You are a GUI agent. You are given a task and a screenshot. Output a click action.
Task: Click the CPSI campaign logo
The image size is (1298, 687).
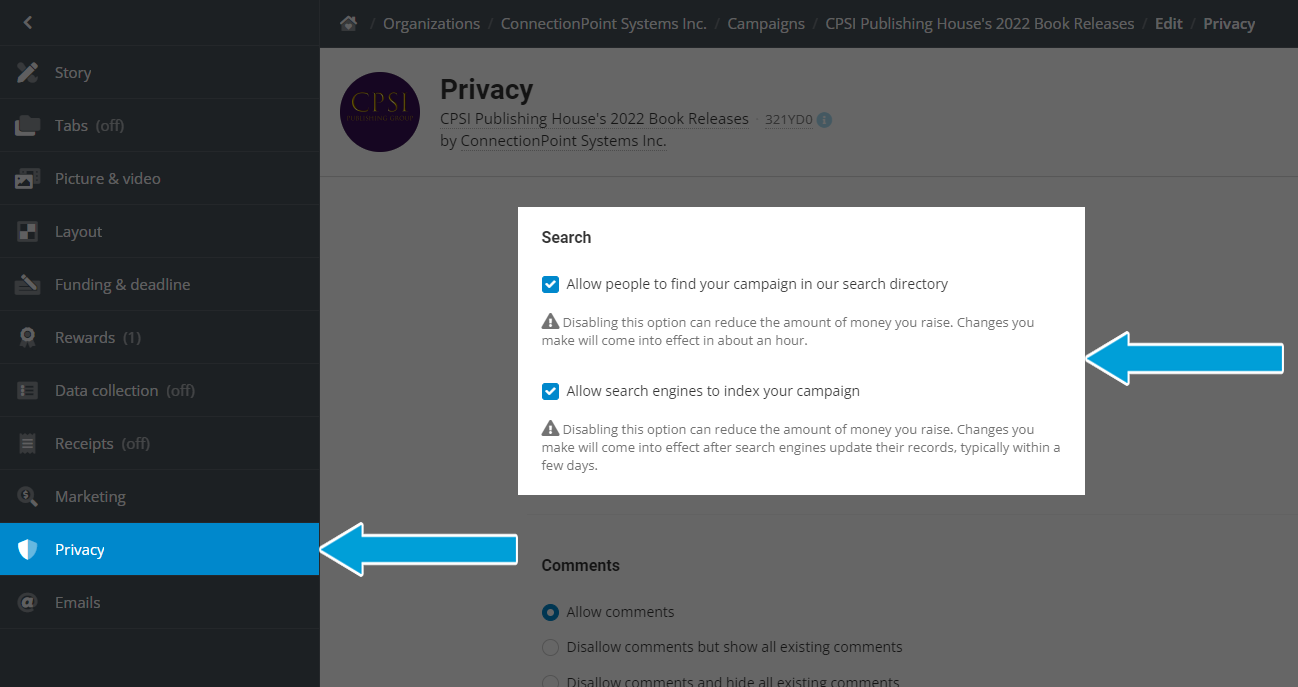(380, 112)
